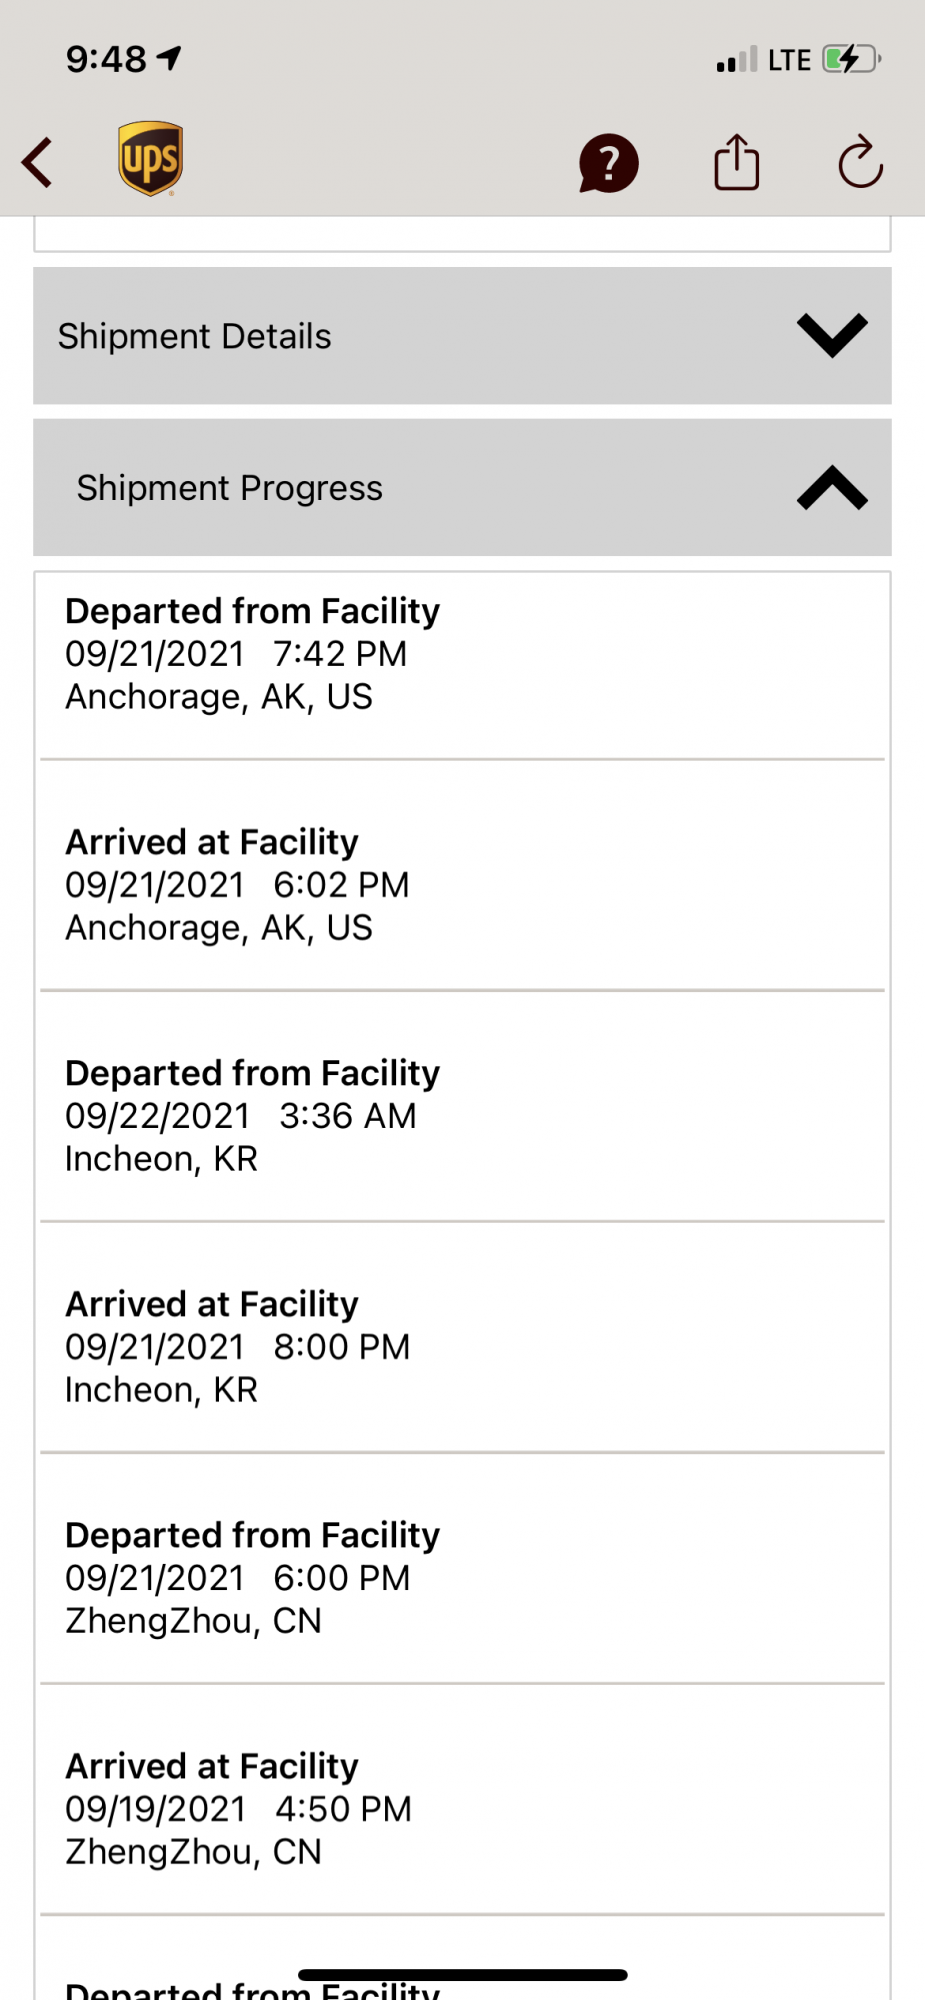This screenshot has height=2000, width=925.
Task: Tap the share icon
Action: pyautogui.click(x=737, y=162)
